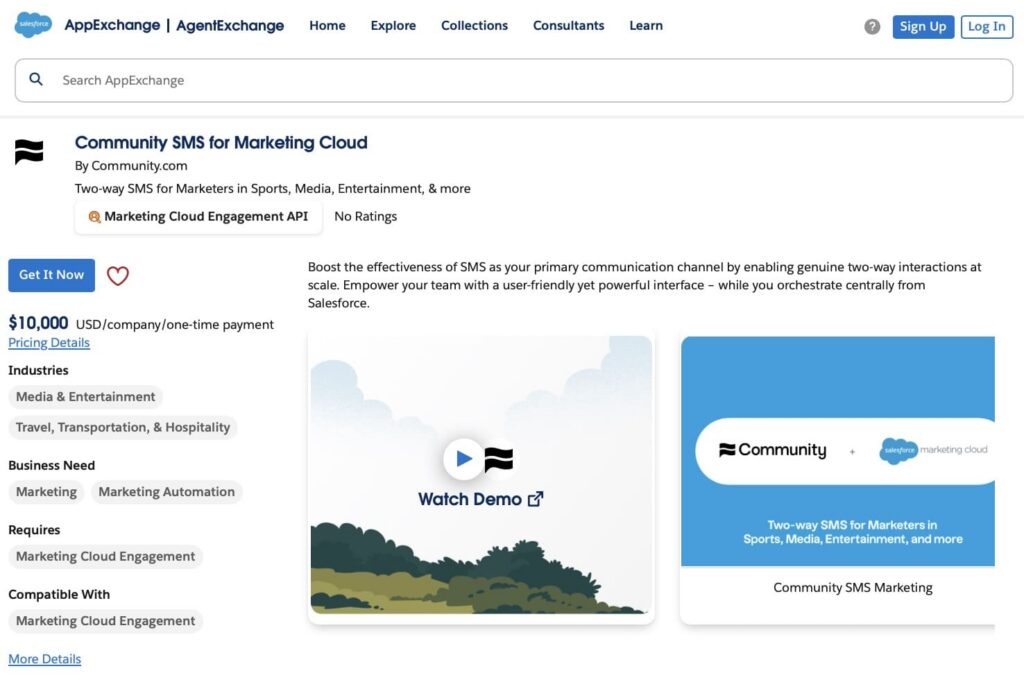1024x680 pixels.
Task: Focus the Search AppExchange field
Action: click(x=514, y=80)
